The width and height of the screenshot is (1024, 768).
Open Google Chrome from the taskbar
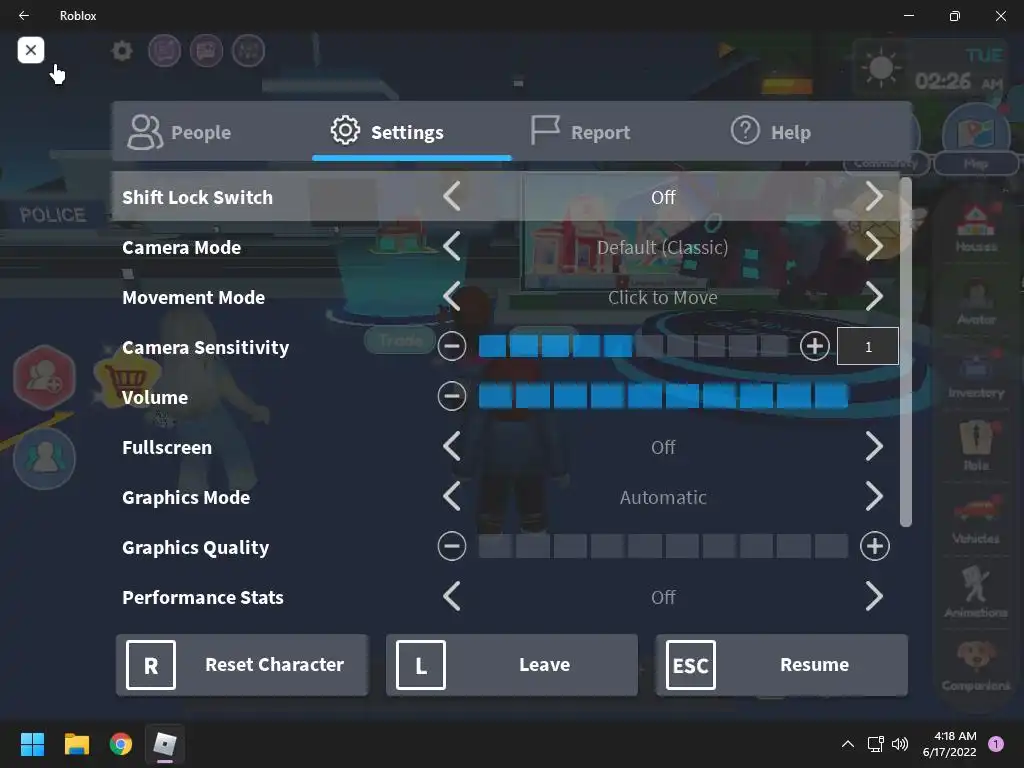pyautogui.click(x=120, y=744)
